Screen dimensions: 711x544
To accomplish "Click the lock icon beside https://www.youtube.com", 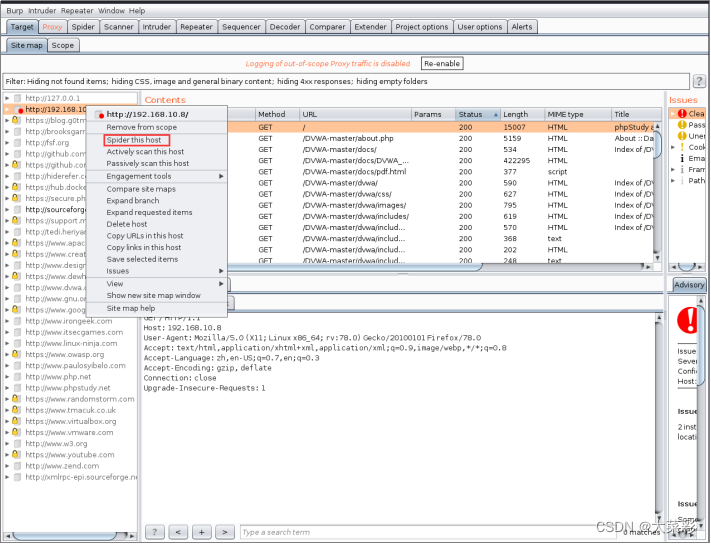I will [x=16, y=454].
